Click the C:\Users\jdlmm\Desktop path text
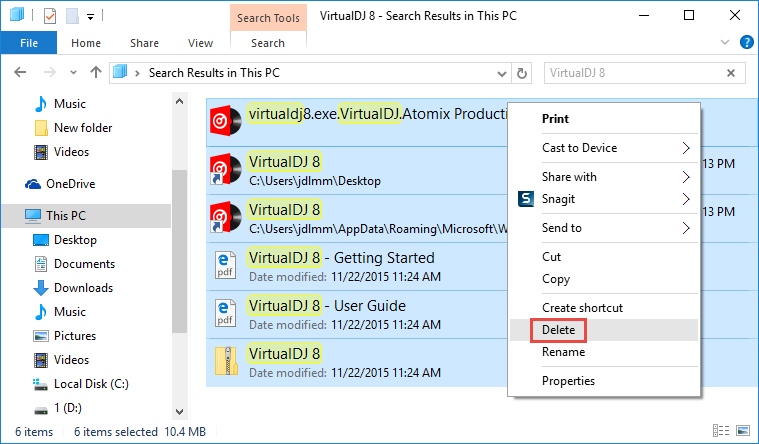The width and height of the screenshot is (759, 444). tap(315, 181)
